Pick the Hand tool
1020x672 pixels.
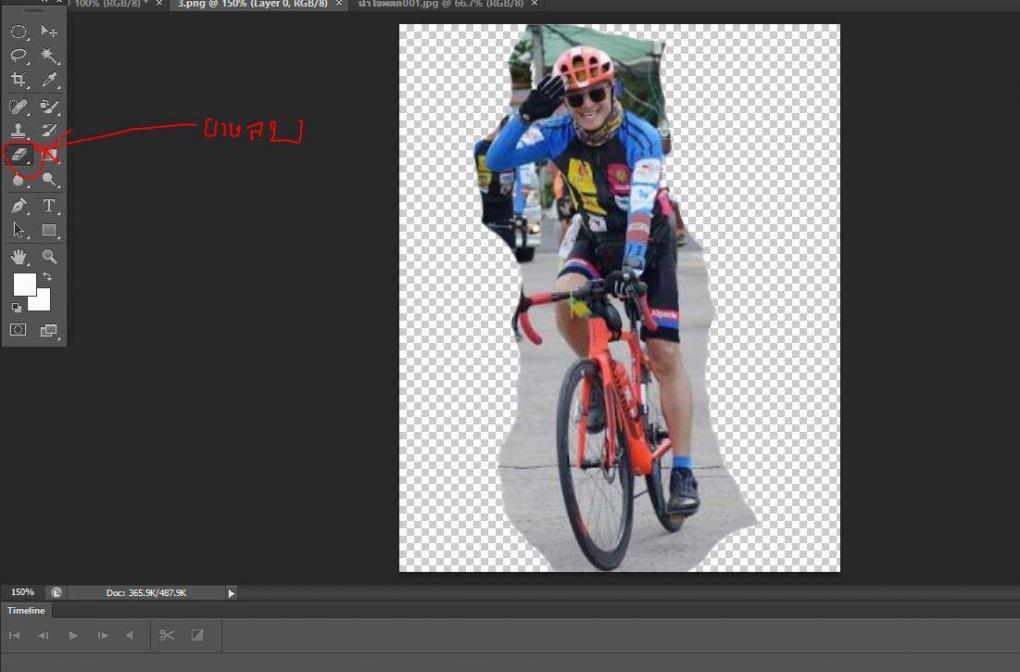tap(19, 256)
